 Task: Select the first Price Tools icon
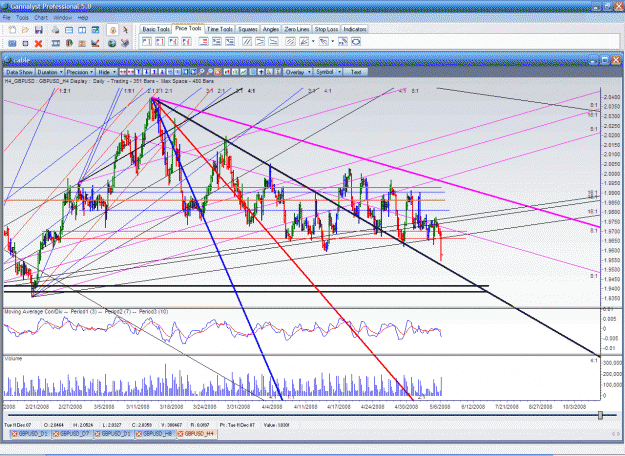[x=147, y=41]
